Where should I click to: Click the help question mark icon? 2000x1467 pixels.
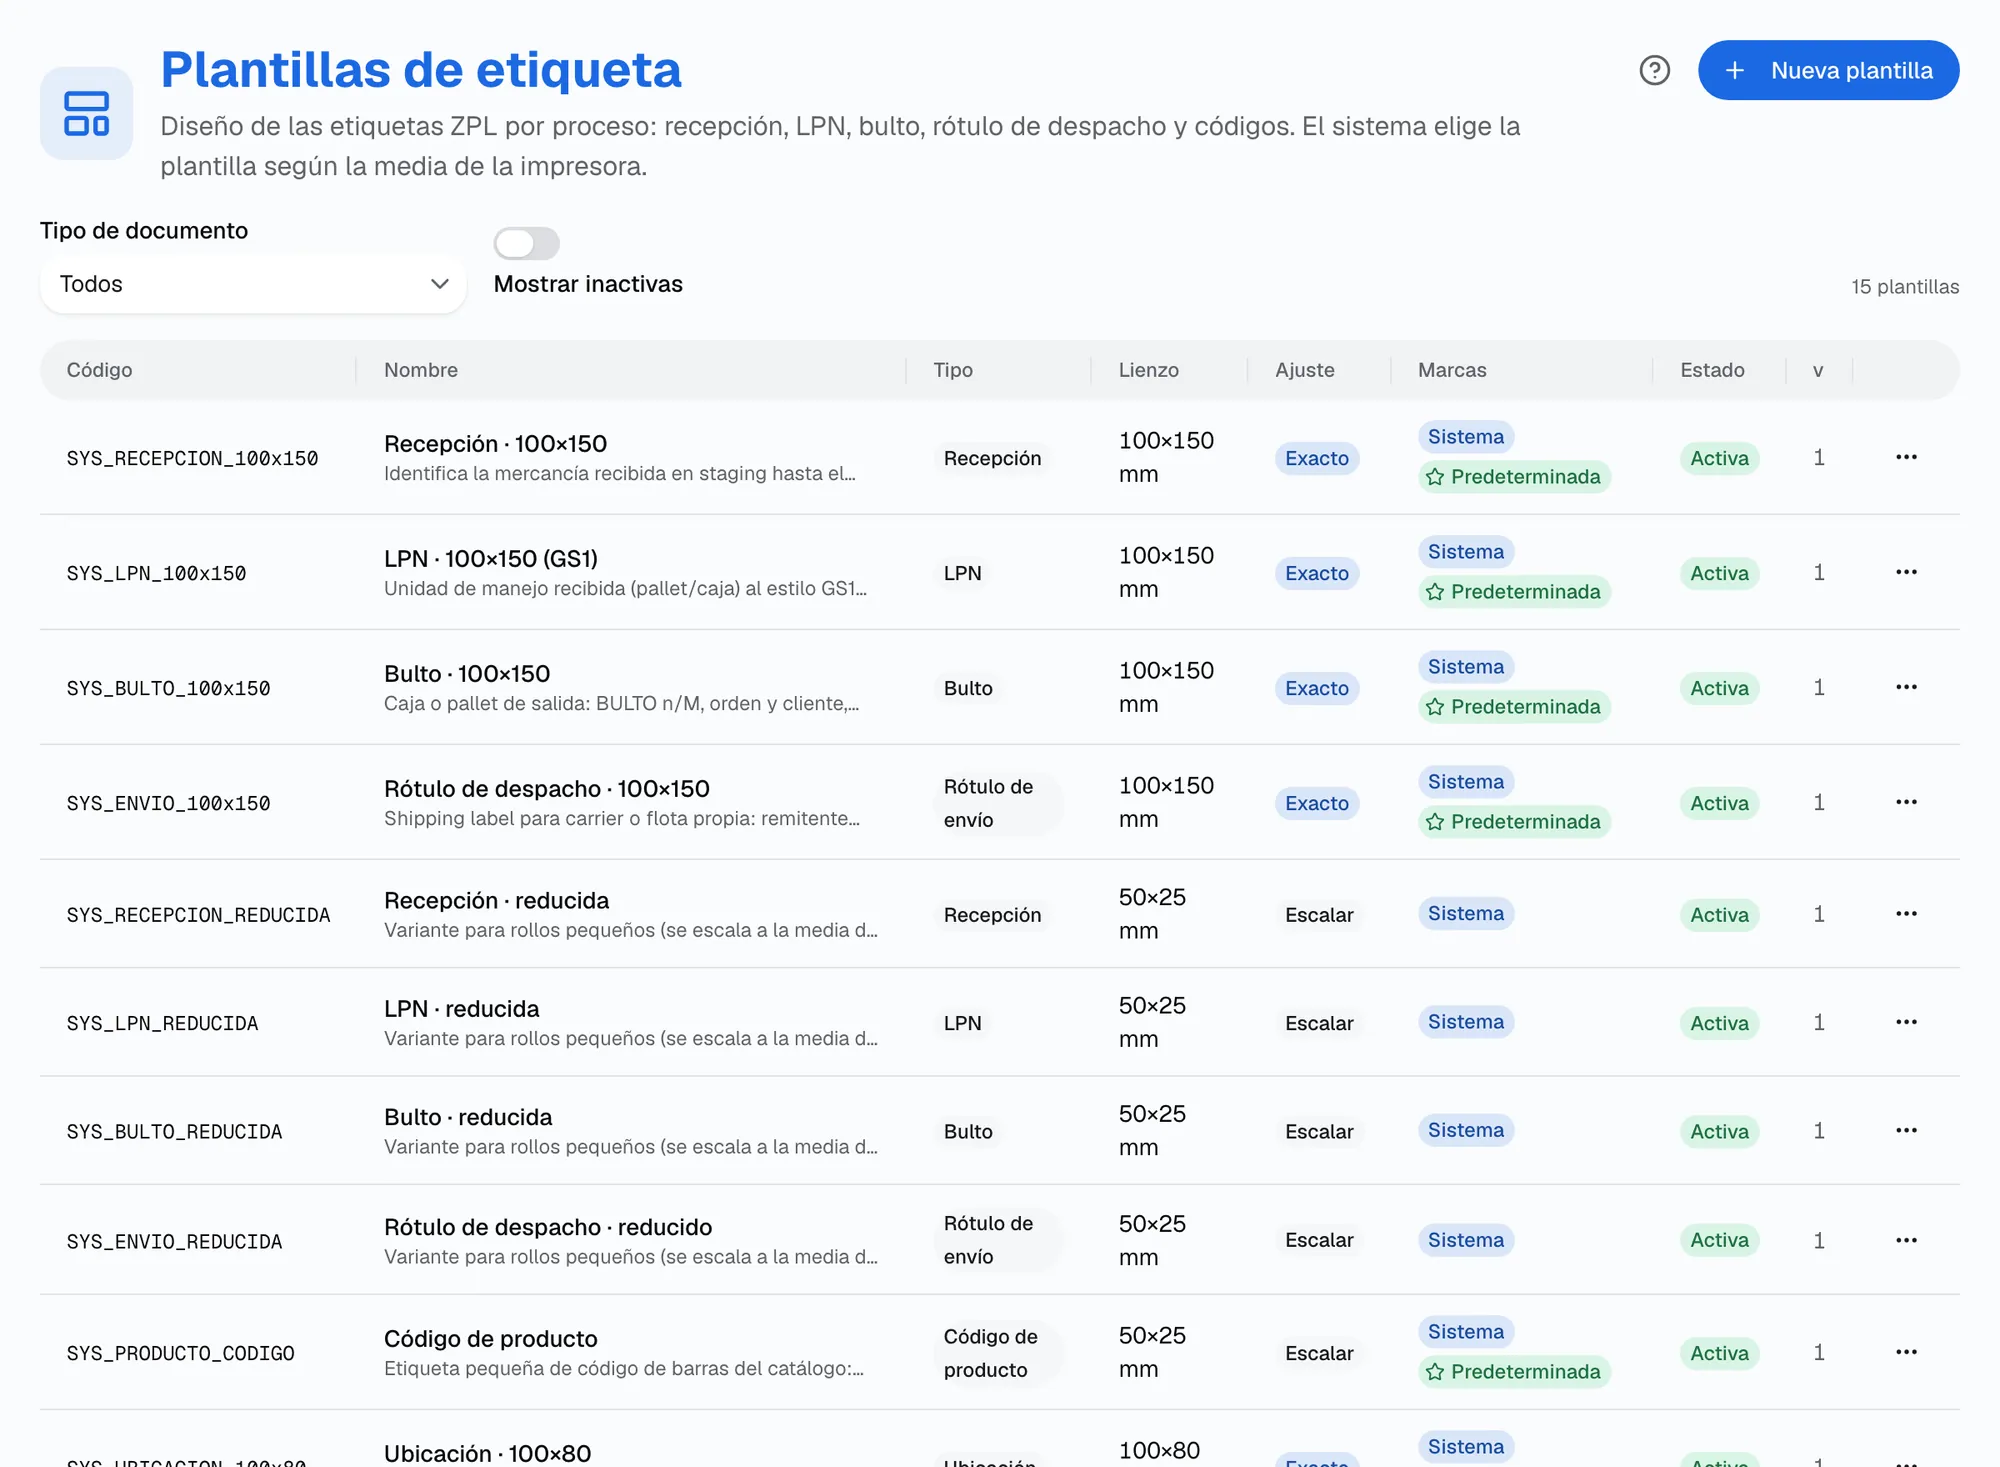click(1655, 70)
